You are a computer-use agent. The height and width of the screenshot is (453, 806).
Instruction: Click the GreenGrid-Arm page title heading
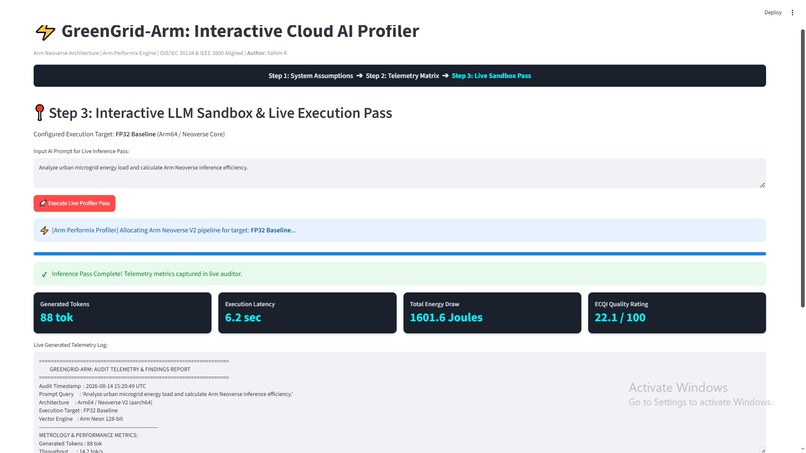coord(240,31)
